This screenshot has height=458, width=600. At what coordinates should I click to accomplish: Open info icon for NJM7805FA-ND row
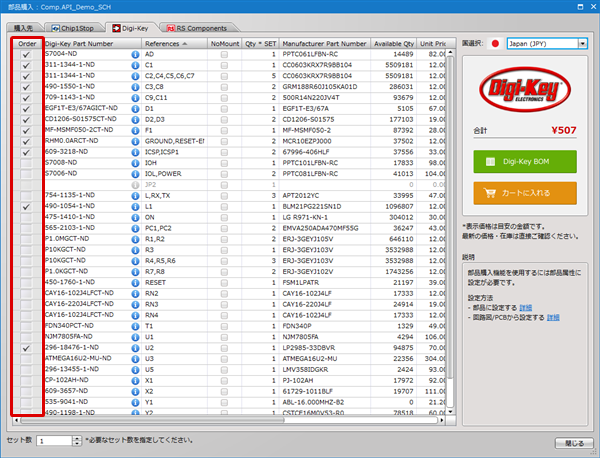135,337
